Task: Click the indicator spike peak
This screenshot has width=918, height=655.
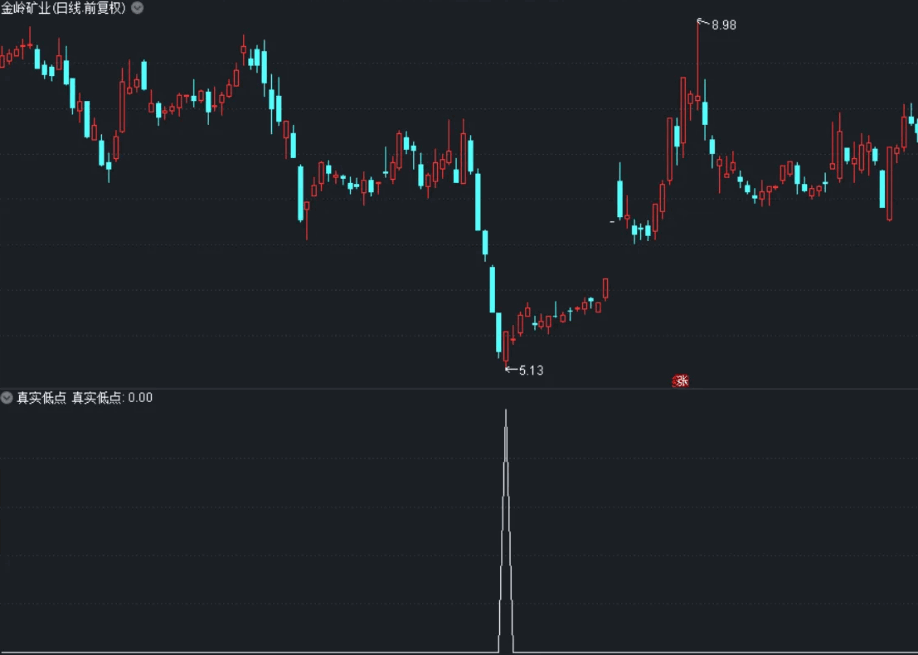Action: point(506,411)
